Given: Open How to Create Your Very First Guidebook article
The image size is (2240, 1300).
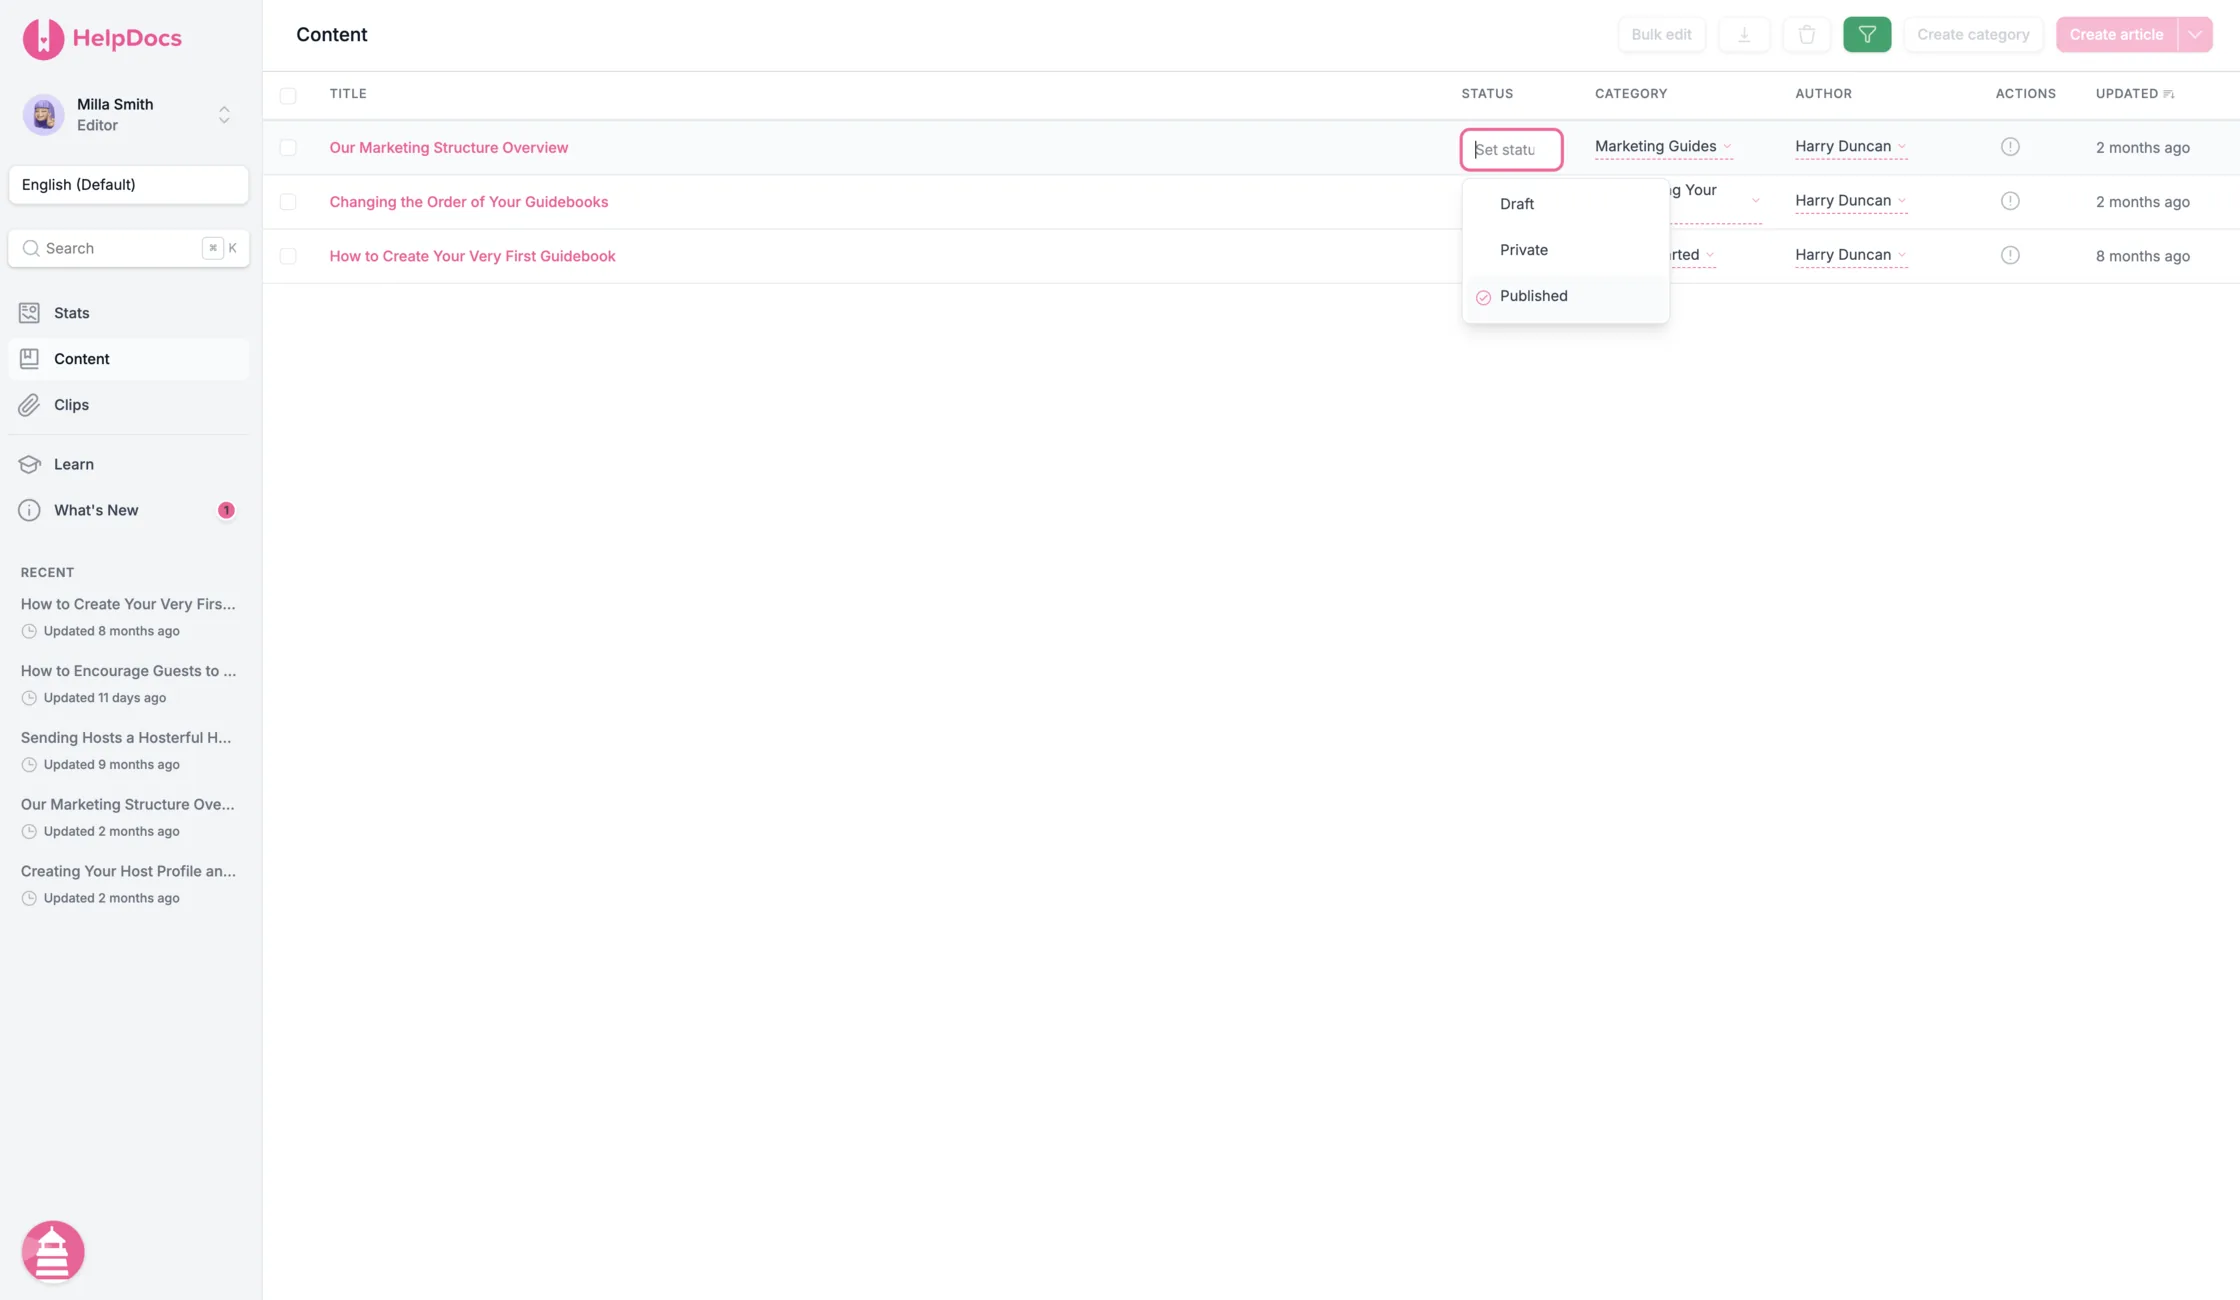Looking at the screenshot, I should pos(472,256).
